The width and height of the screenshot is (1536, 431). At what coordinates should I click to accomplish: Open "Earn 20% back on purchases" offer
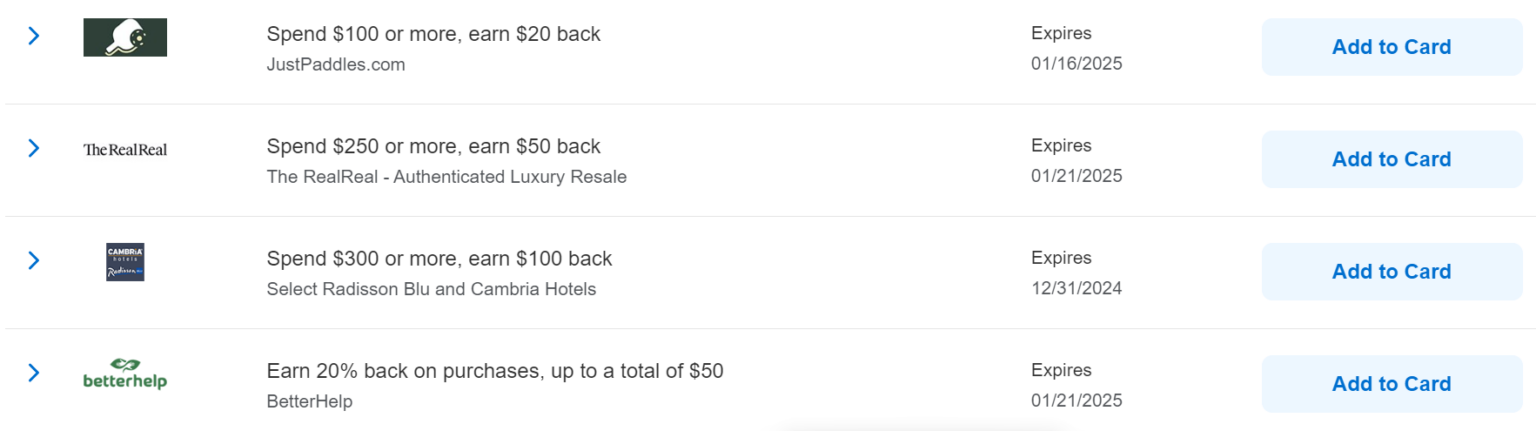tap(495, 371)
